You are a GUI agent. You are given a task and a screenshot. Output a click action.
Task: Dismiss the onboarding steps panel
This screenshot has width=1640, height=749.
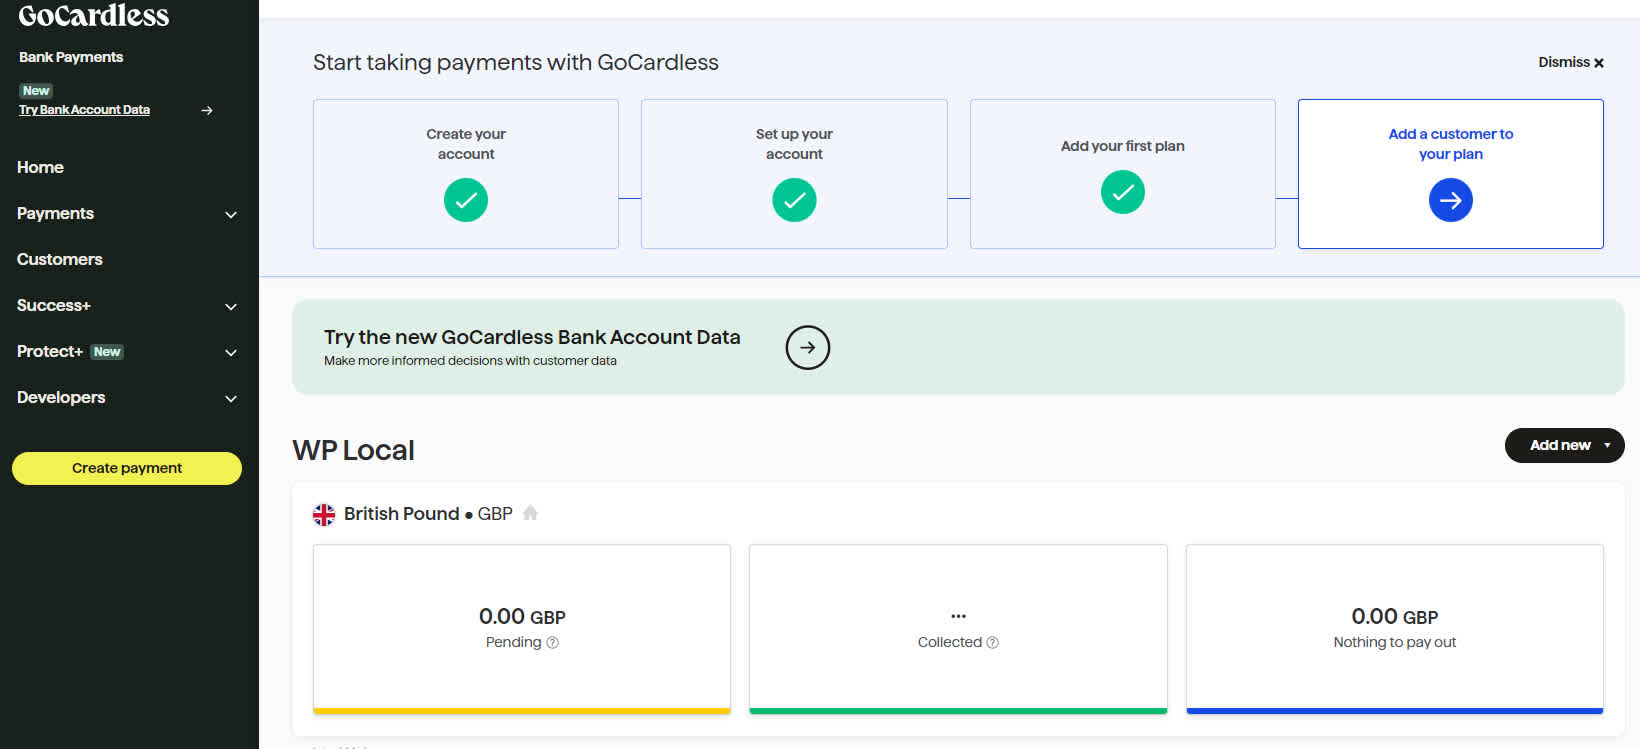click(1570, 62)
